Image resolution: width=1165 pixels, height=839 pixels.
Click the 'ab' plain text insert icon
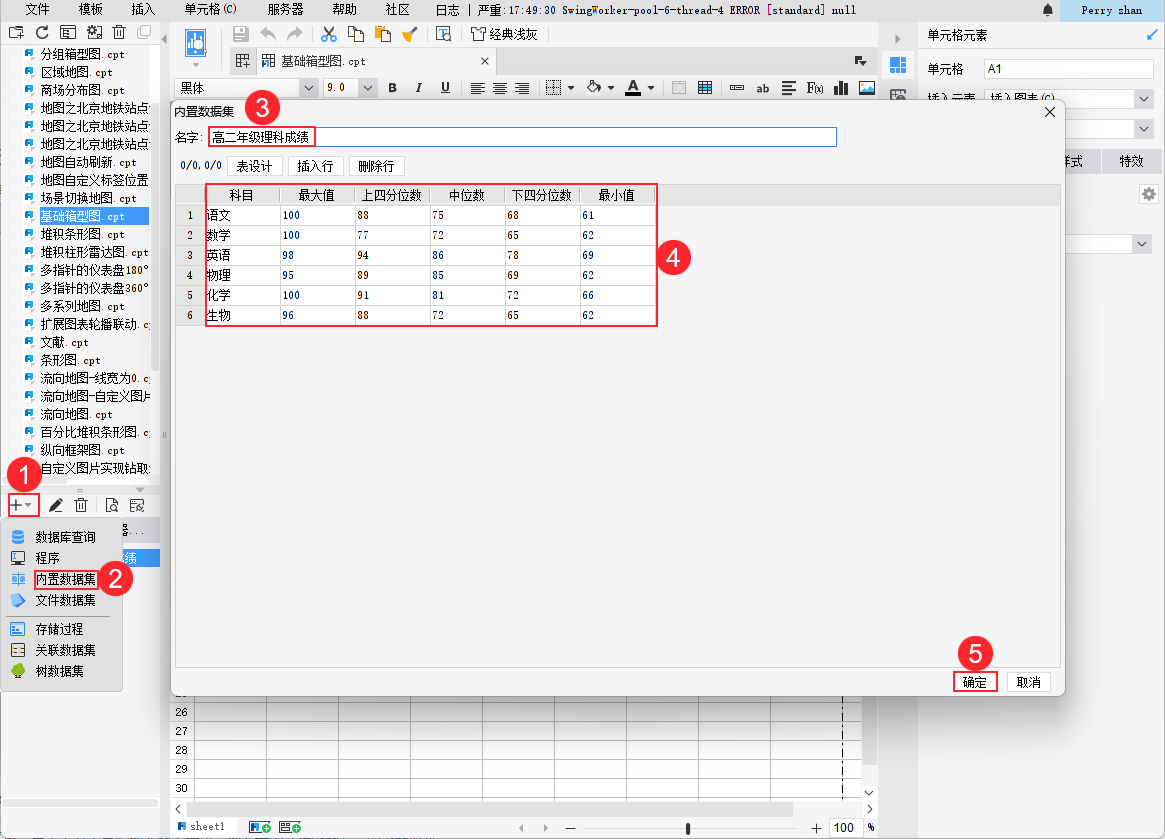click(x=763, y=88)
